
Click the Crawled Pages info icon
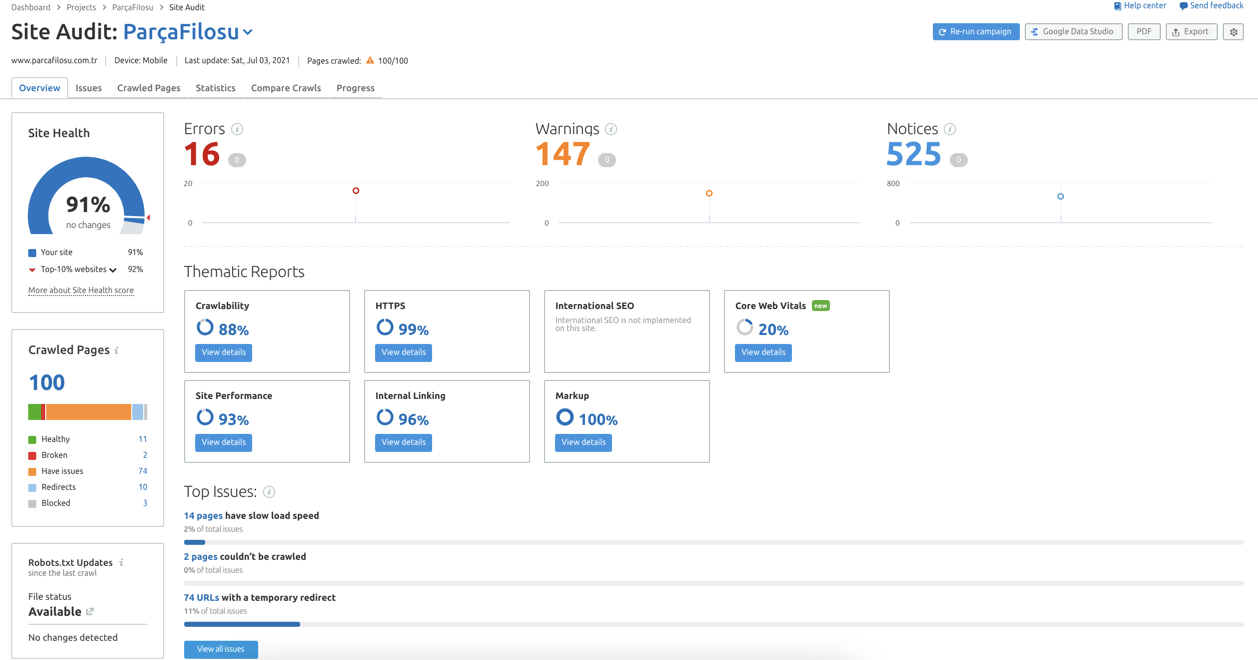117,351
